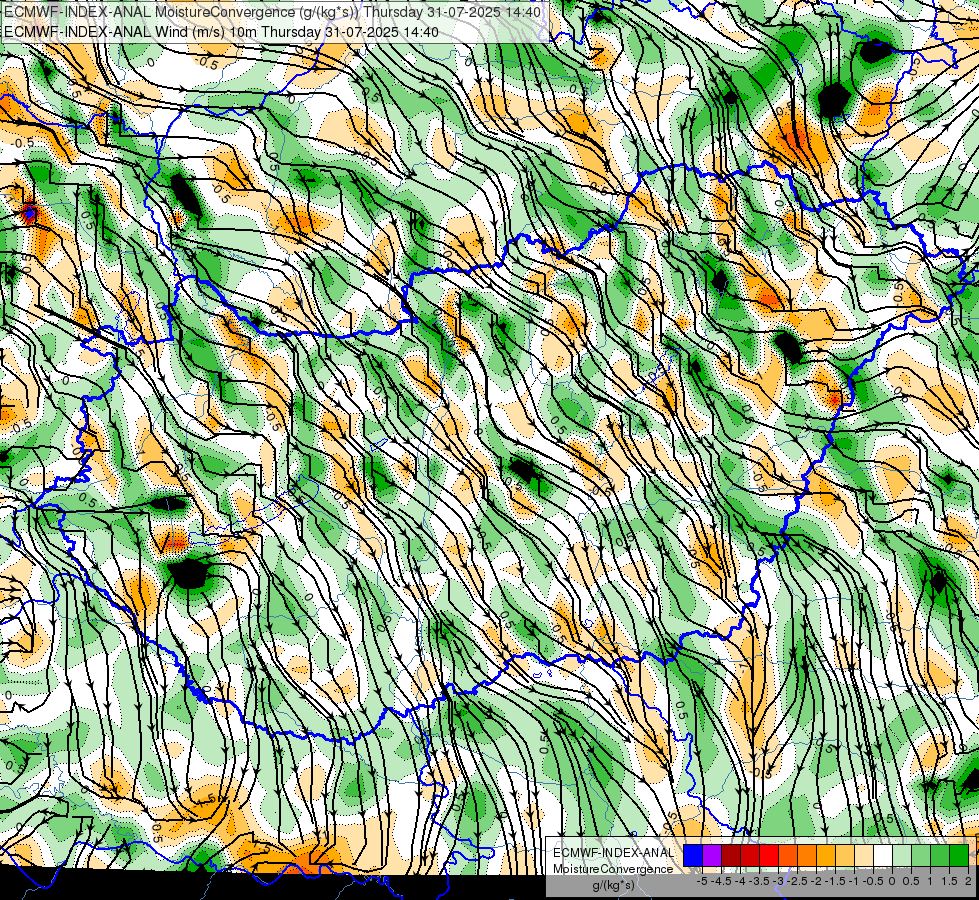This screenshot has height=900, width=979.
Task: Click the 'MoistureConvergence' legend label
Action: tap(613, 869)
